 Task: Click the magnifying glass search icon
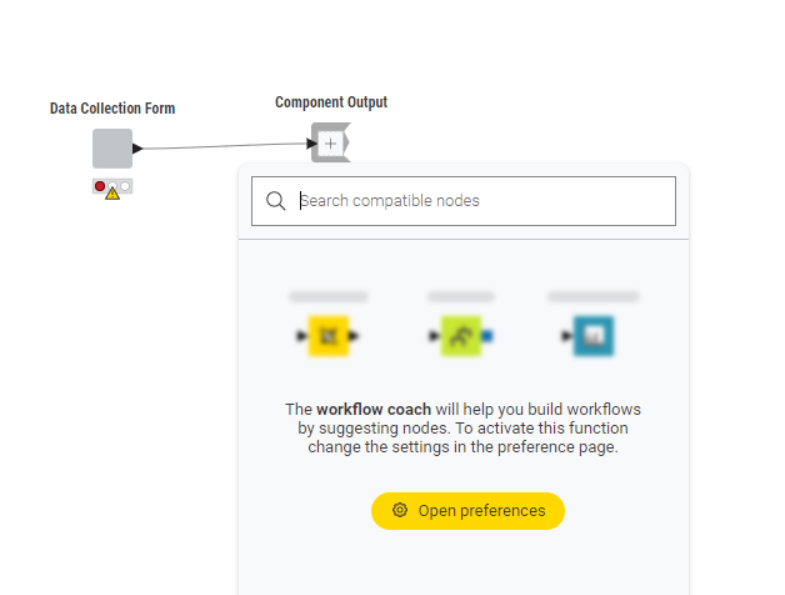point(276,201)
